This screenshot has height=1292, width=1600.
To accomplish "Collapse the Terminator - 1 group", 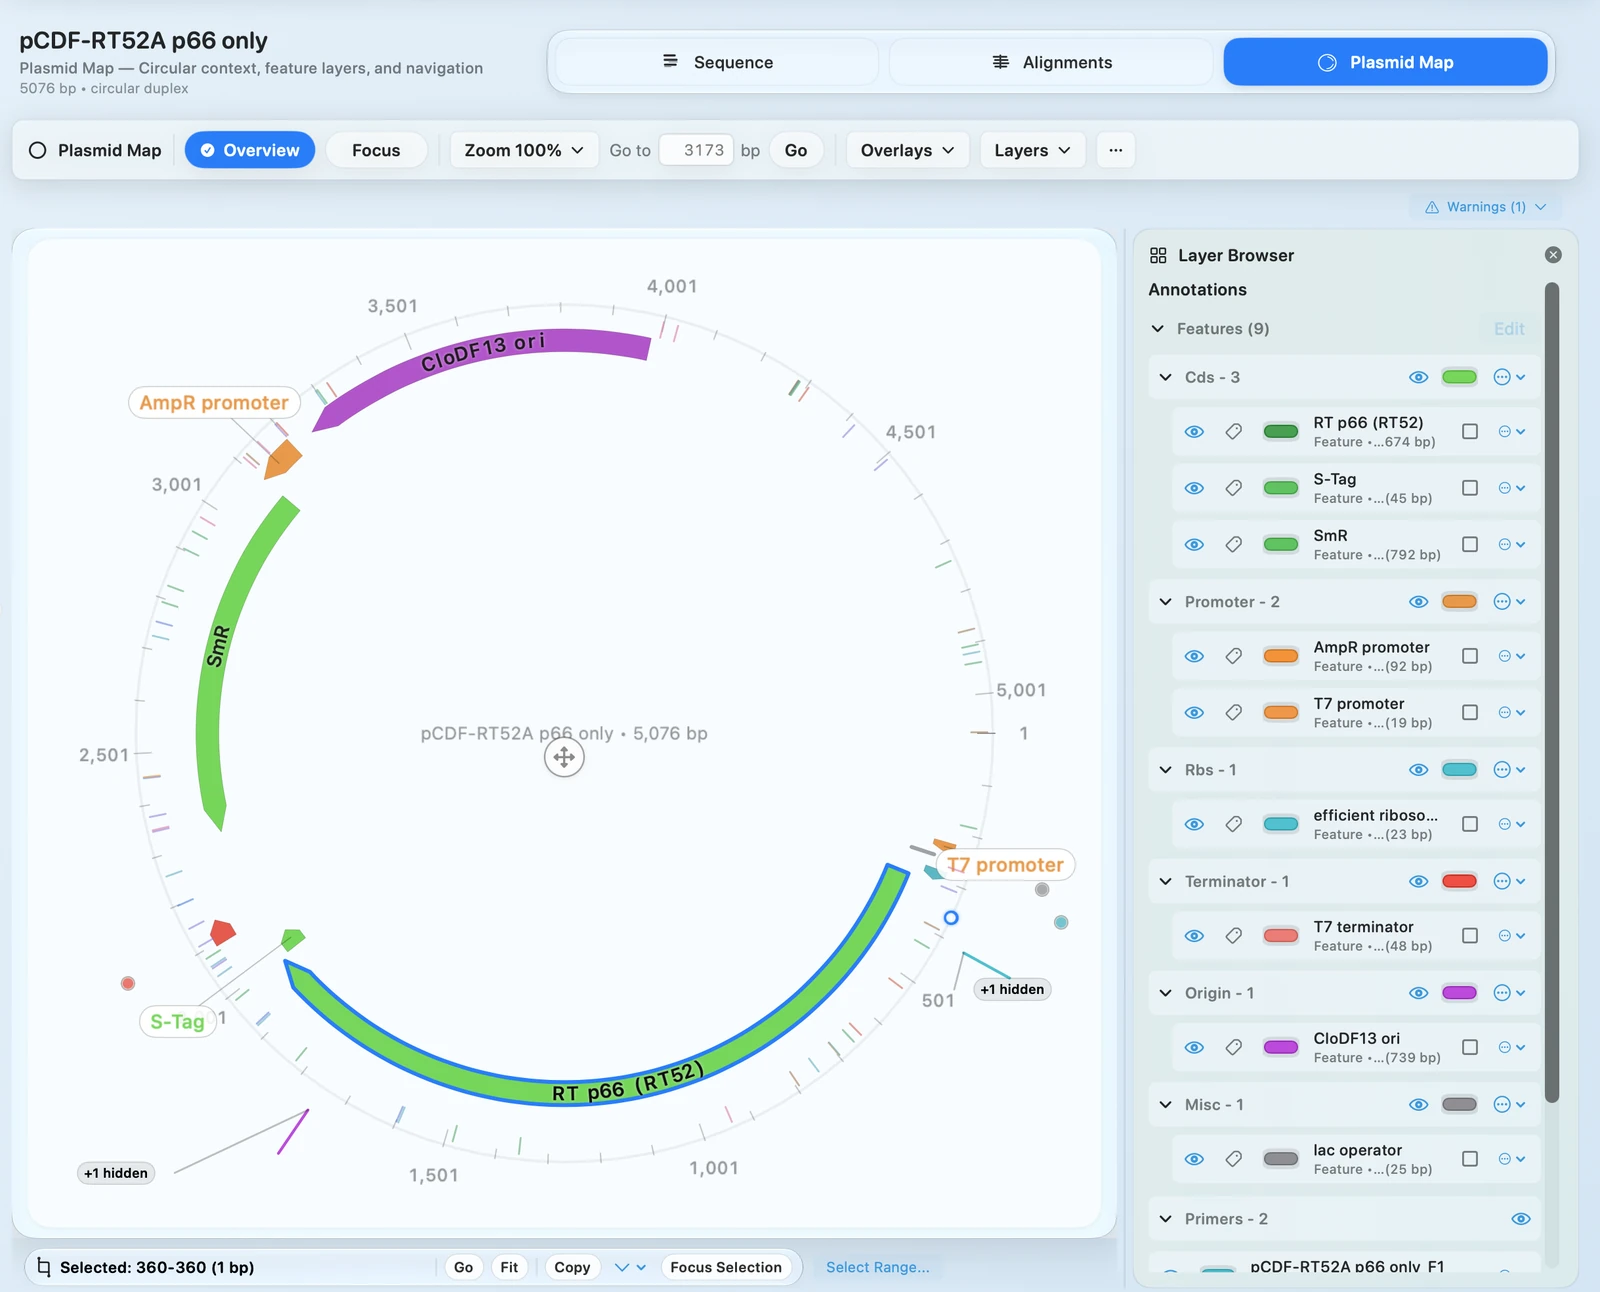I will point(1165,881).
